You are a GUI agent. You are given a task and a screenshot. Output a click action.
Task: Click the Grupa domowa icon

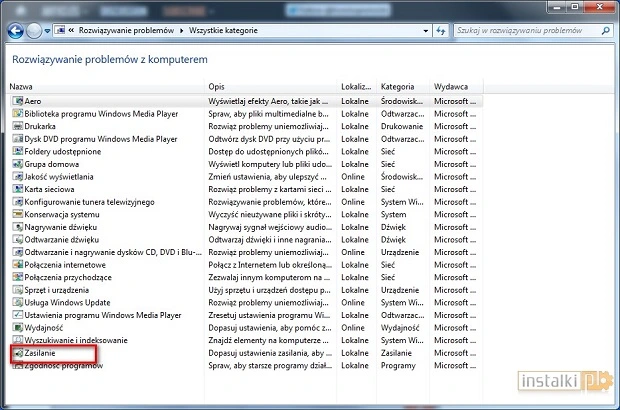(16, 164)
